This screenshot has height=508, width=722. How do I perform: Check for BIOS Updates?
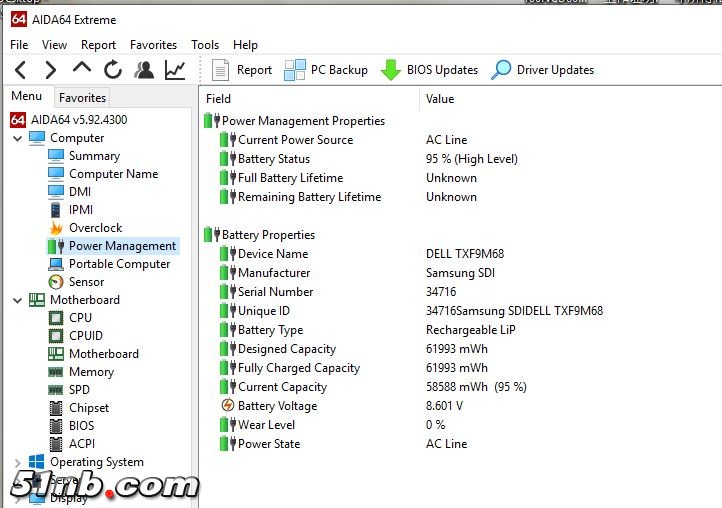[x=429, y=70]
